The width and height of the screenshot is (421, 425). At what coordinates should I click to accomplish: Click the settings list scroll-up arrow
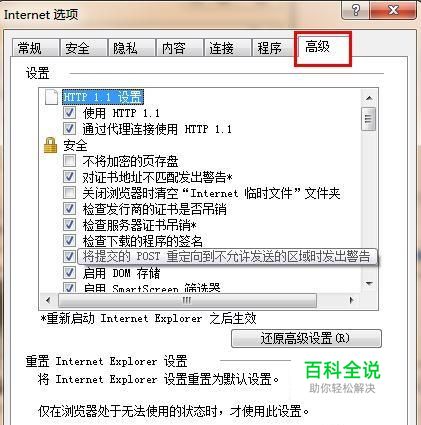[x=369, y=98]
